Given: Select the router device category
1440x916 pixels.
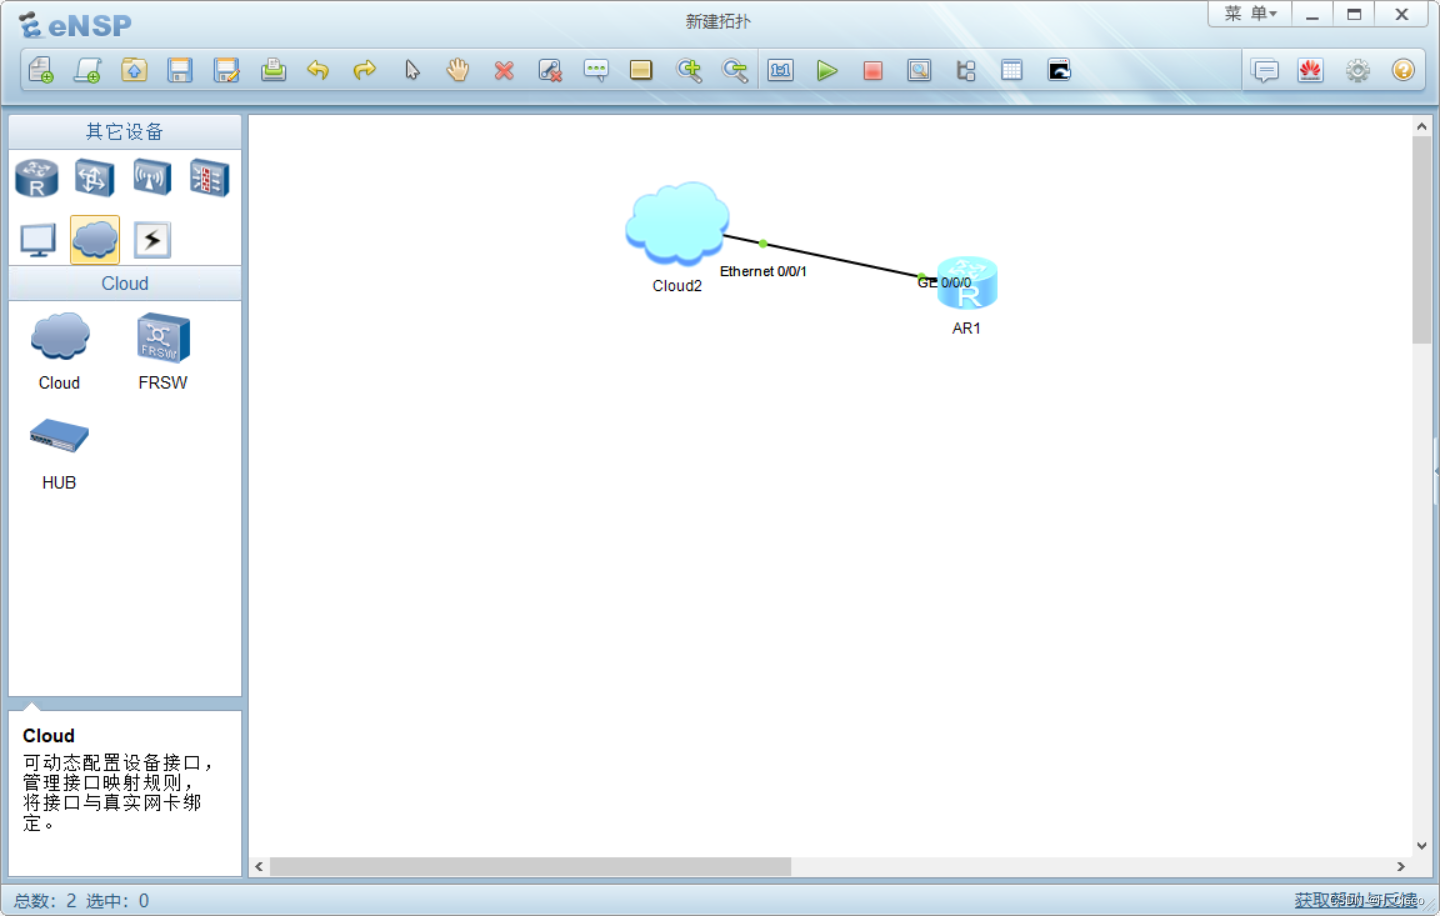Looking at the screenshot, I should tap(37, 179).
